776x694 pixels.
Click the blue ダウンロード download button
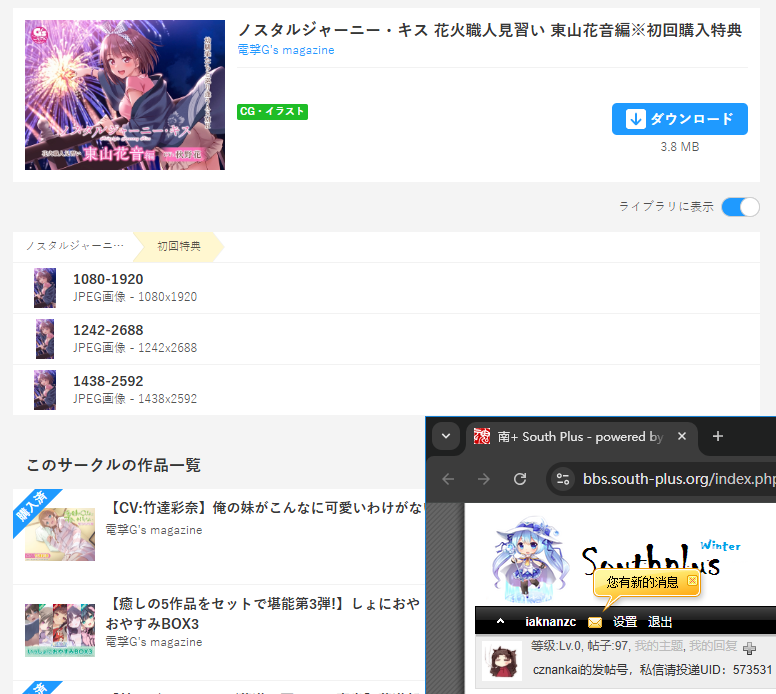tap(679, 119)
